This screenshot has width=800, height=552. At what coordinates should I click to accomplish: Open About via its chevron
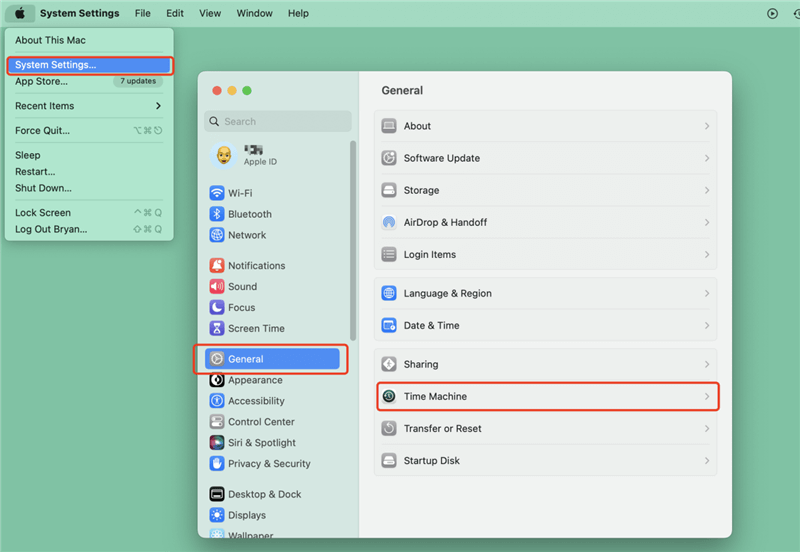[707, 126]
